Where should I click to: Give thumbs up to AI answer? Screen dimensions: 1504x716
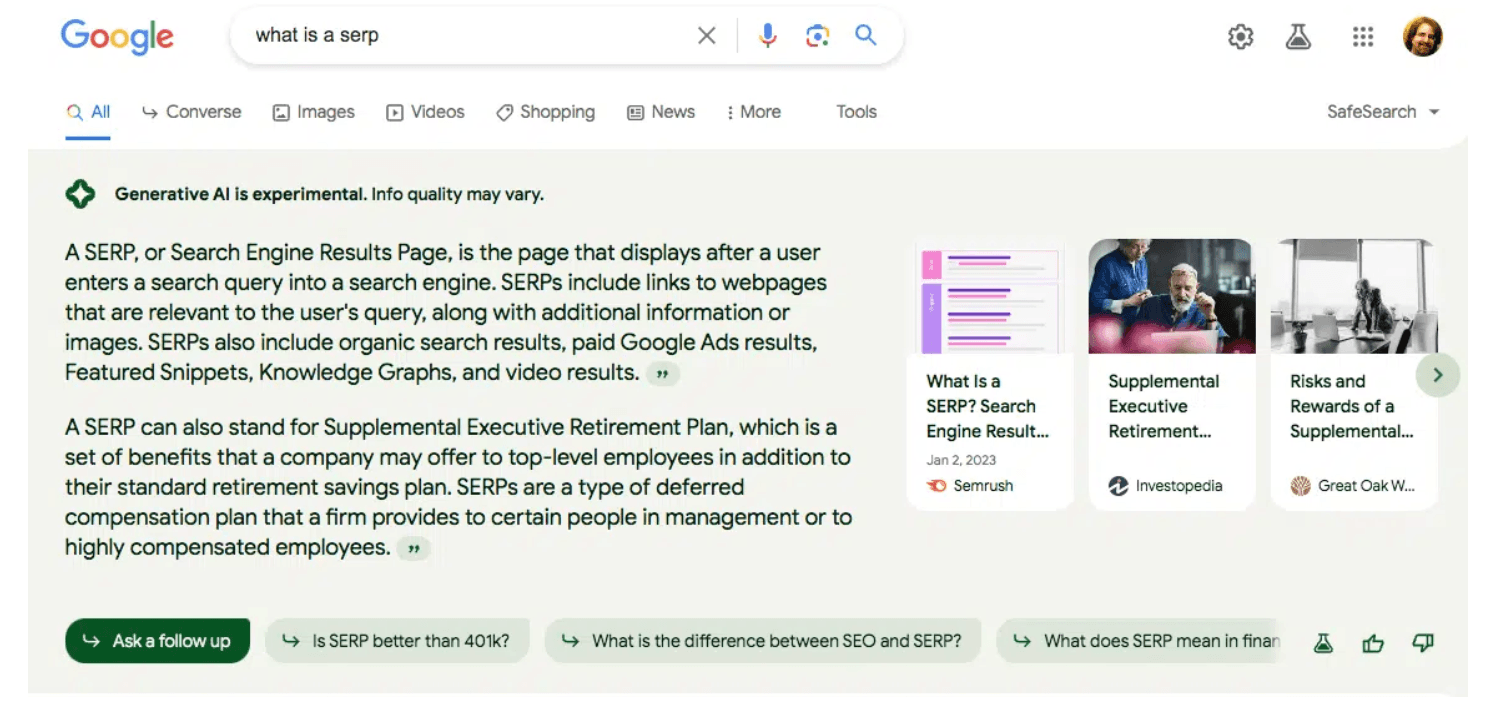tap(1373, 643)
